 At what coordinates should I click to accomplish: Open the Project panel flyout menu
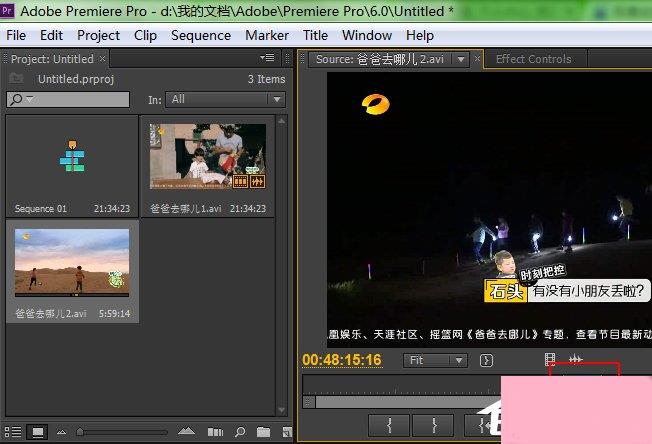pyautogui.click(x=267, y=58)
